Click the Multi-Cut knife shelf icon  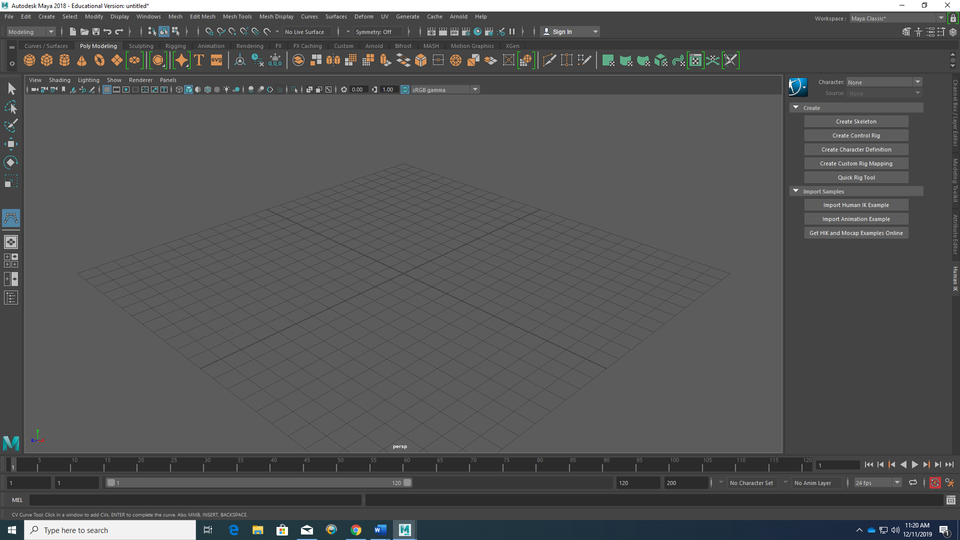tap(549, 60)
